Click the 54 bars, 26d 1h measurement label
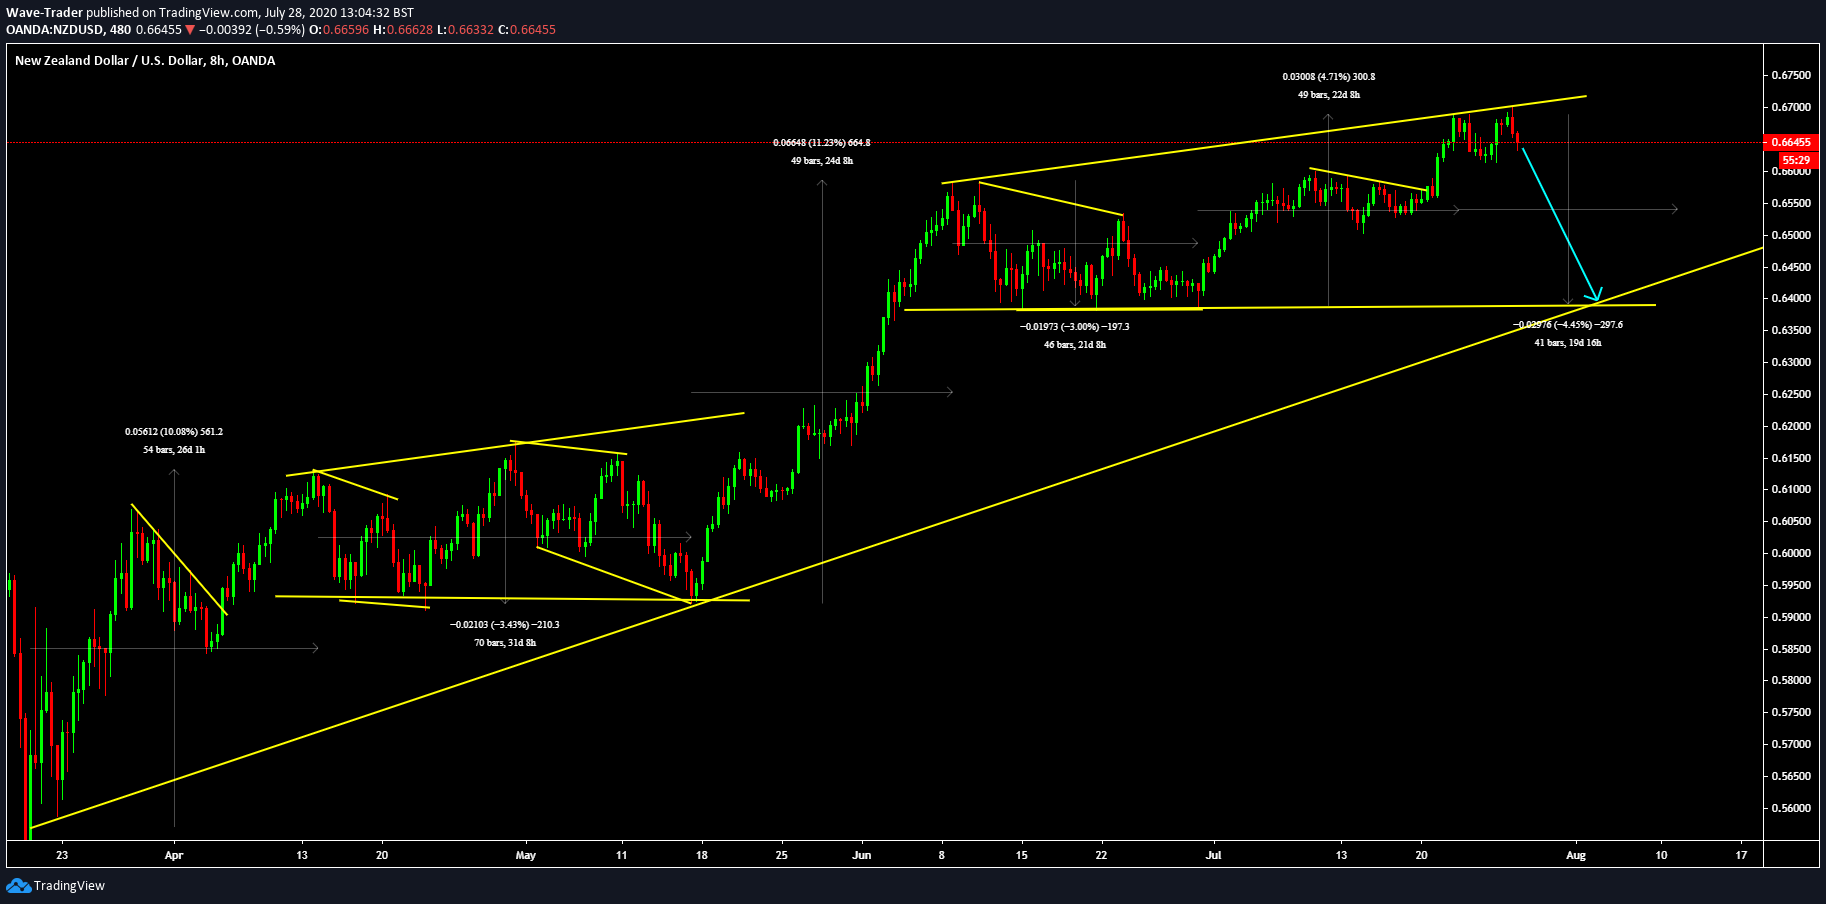Image resolution: width=1826 pixels, height=904 pixels. point(174,450)
